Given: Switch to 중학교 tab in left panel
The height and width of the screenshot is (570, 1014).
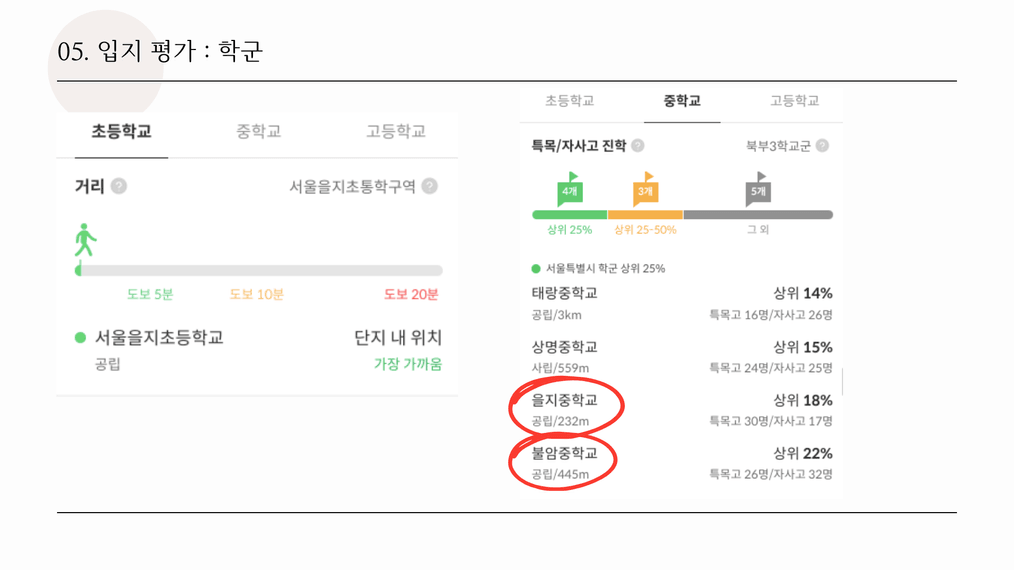Looking at the screenshot, I should pos(259,131).
